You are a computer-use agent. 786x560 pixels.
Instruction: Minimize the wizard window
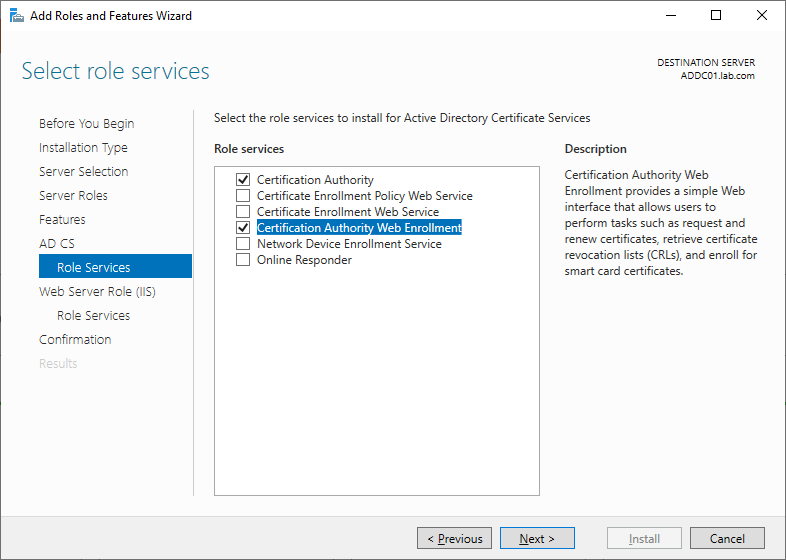pyautogui.click(x=671, y=16)
